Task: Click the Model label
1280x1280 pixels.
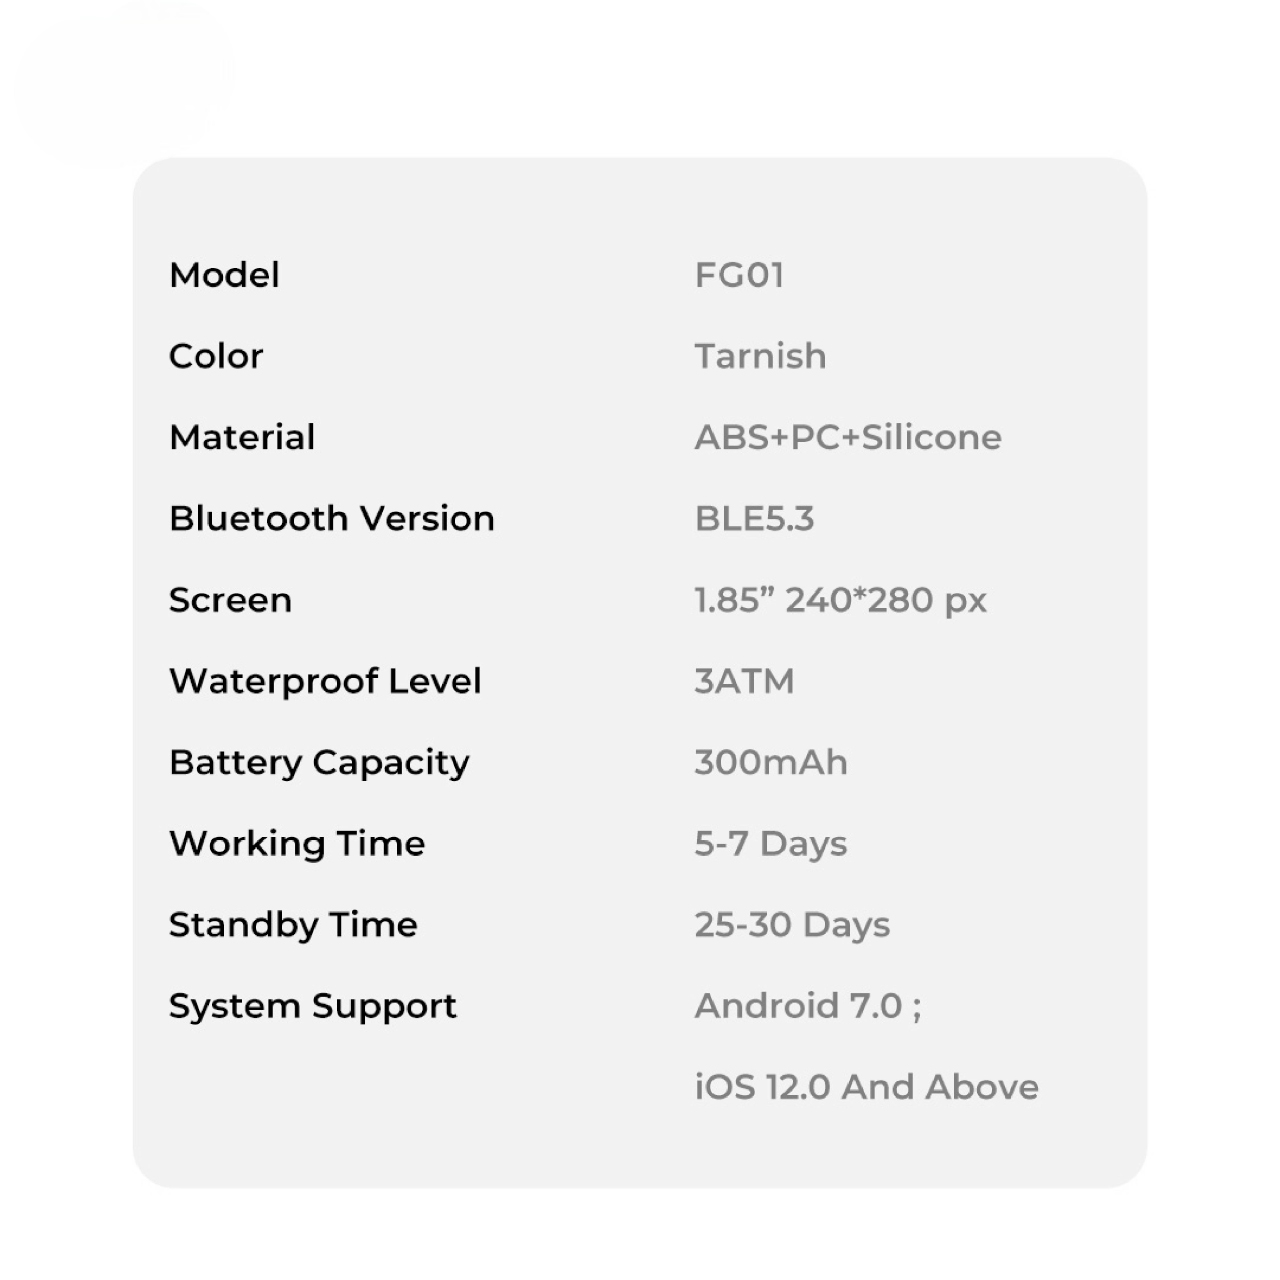Action: (224, 275)
